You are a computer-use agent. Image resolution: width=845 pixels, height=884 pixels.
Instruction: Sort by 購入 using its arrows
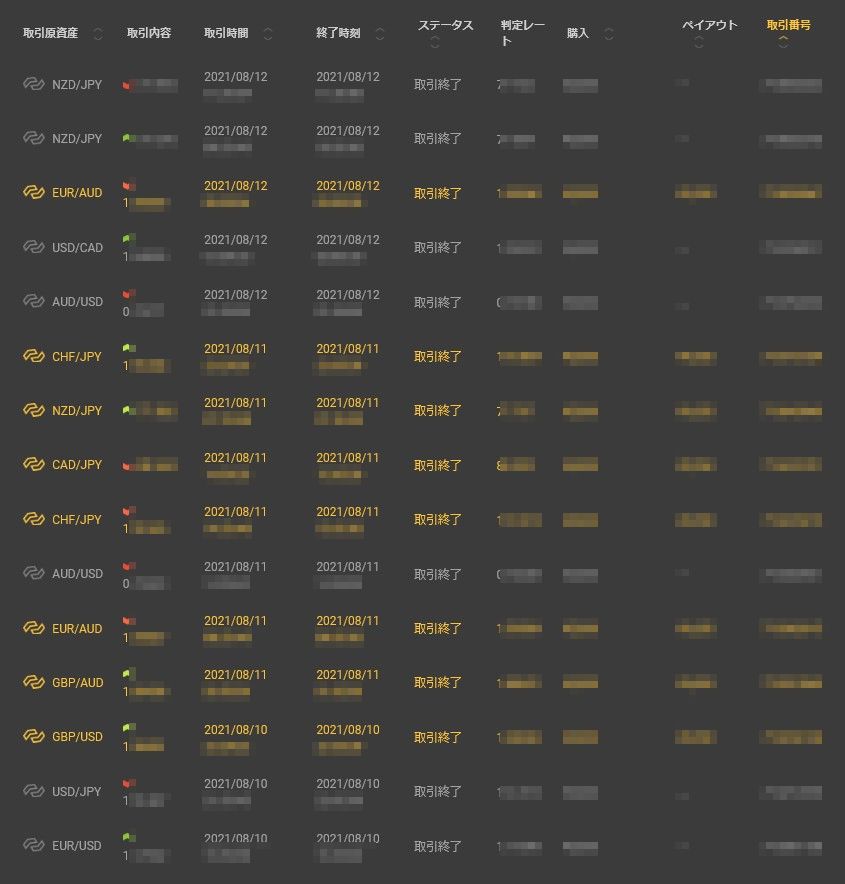point(609,34)
